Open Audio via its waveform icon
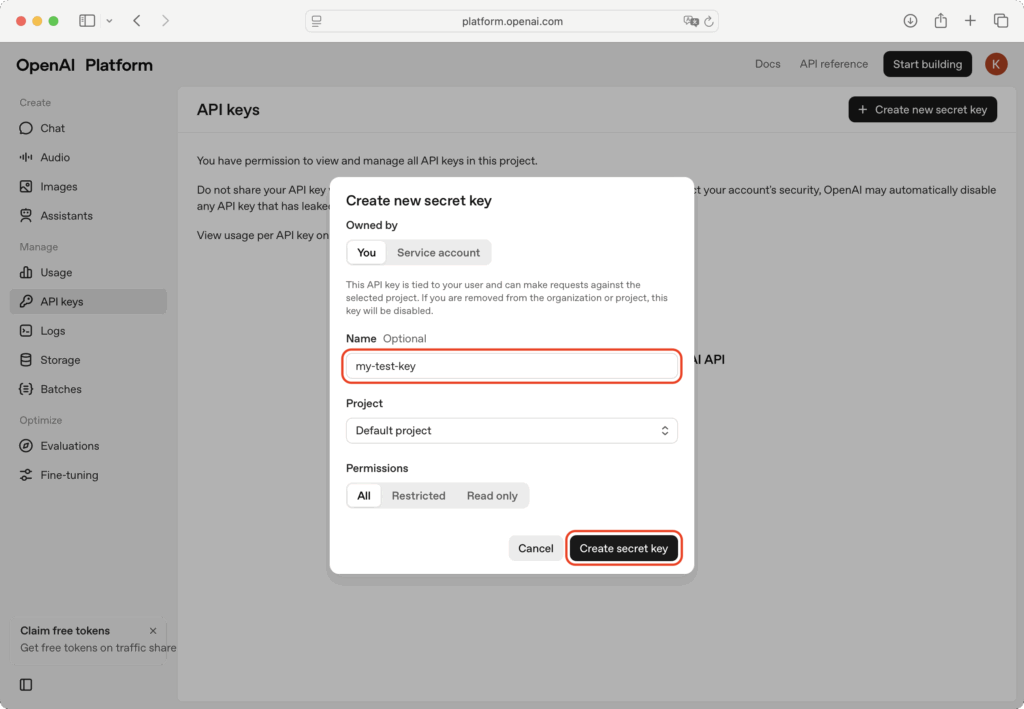 pyautogui.click(x=26, y=157)
